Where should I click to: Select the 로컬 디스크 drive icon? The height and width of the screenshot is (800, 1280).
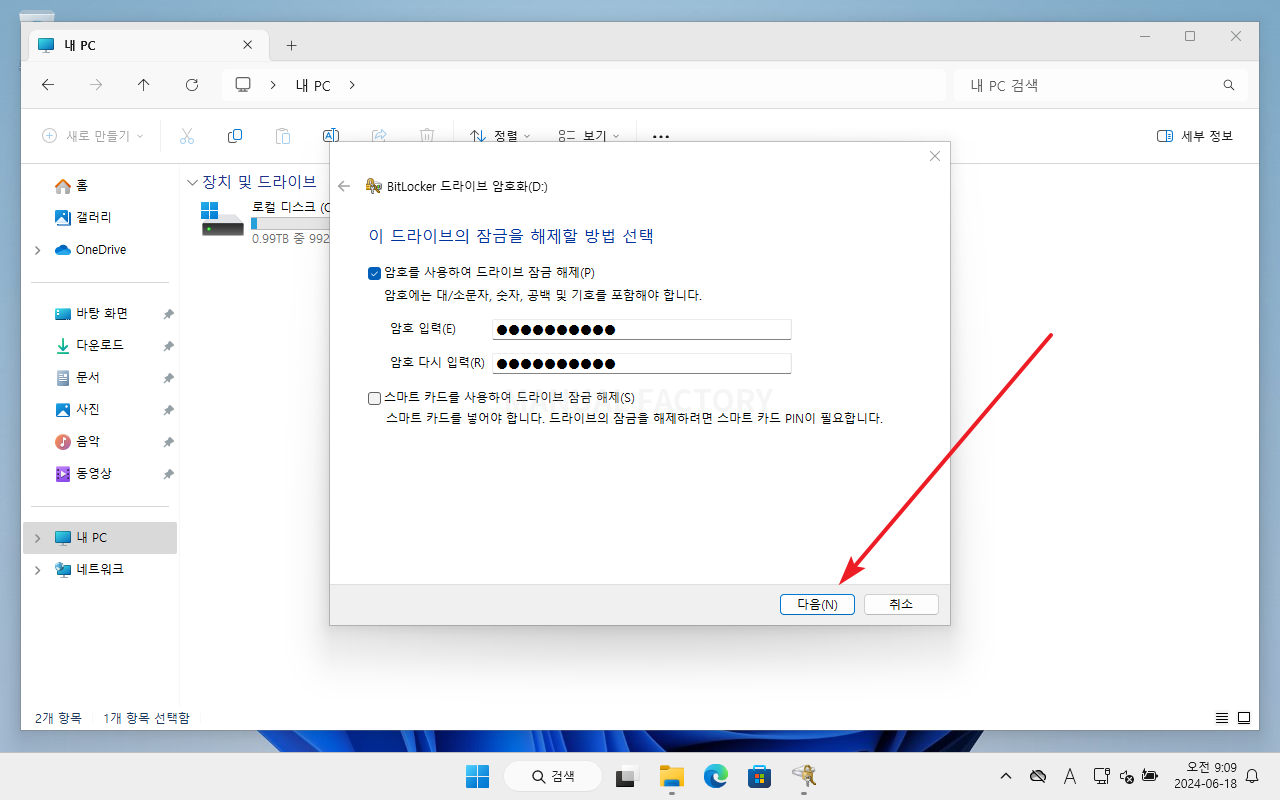point(222,219)
